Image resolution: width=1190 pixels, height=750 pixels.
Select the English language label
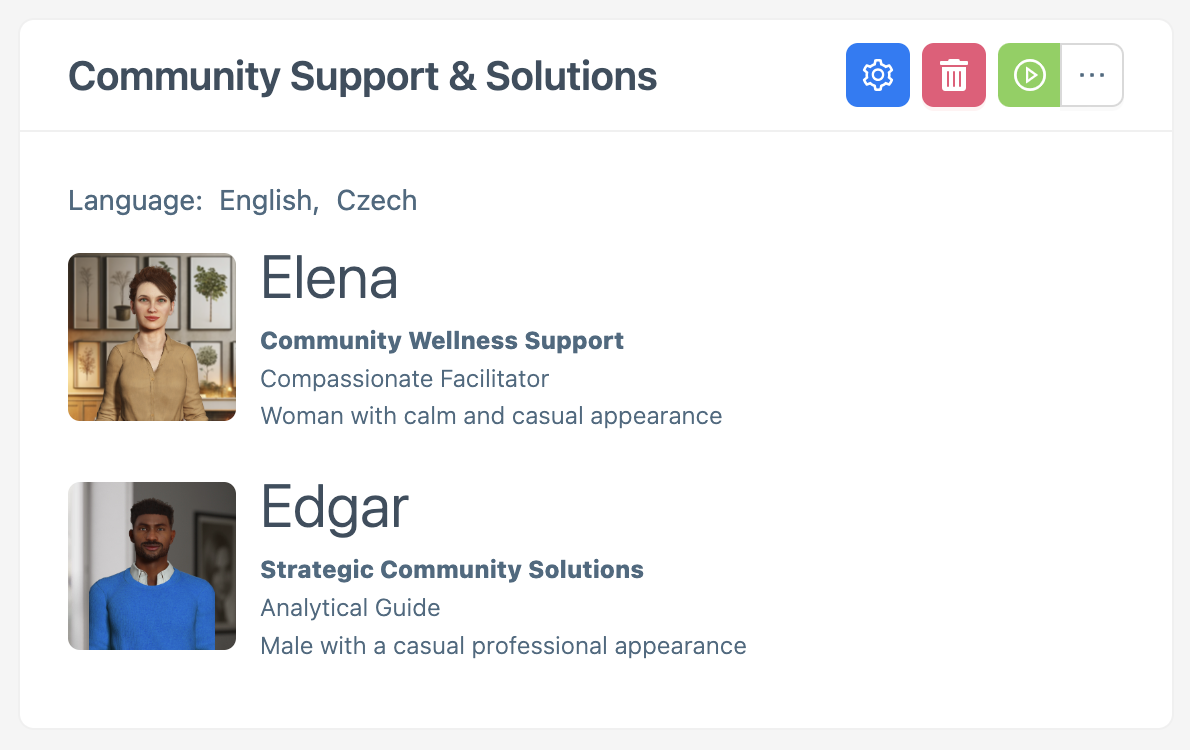(x=267, y=200)
